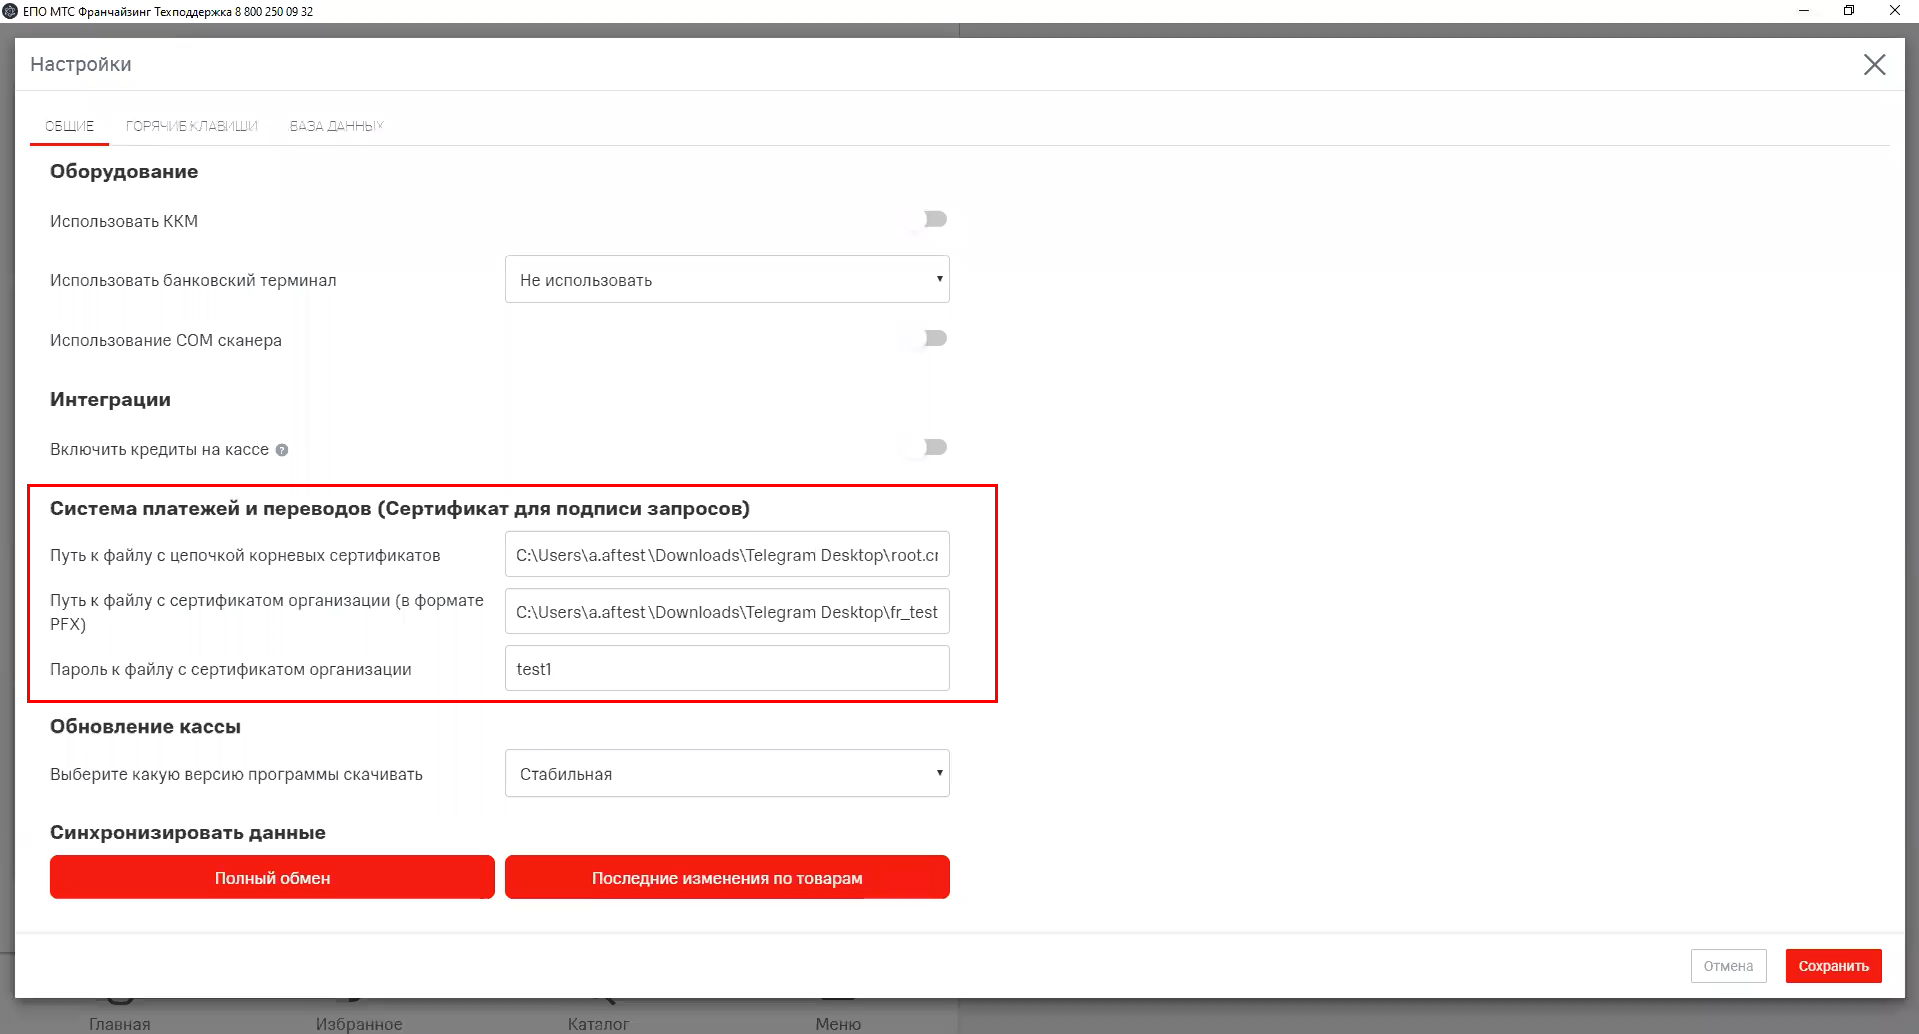The width and height of the screenshot is (1919, 1034).
Task: Click the Отмена button
Action: (1728, 966)
